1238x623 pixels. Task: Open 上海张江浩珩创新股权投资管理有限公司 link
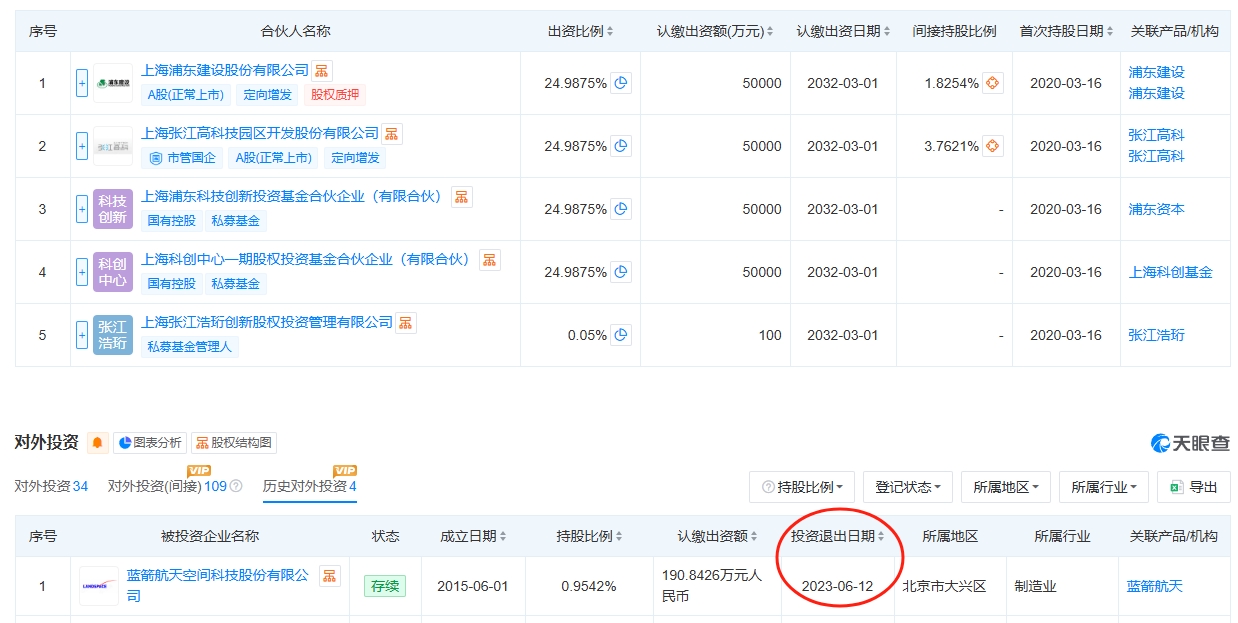pyautogui.click(x=268, y=323)
